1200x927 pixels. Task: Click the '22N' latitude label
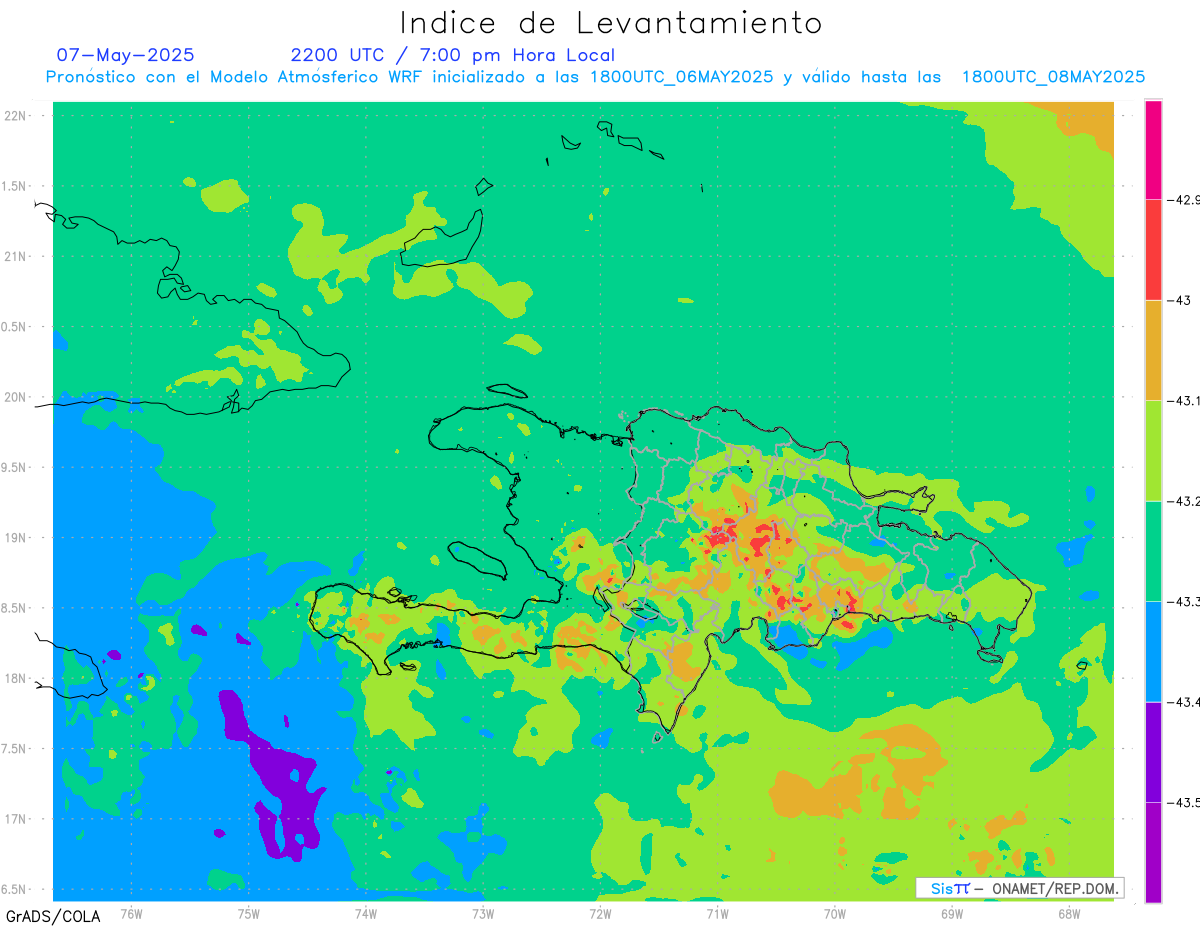coord(16,115)
